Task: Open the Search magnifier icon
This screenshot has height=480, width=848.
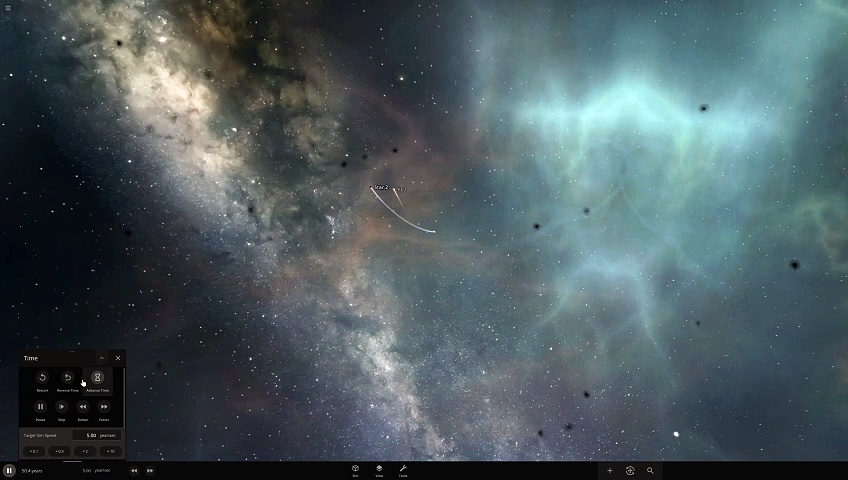Action: click(x=650, y=470)
